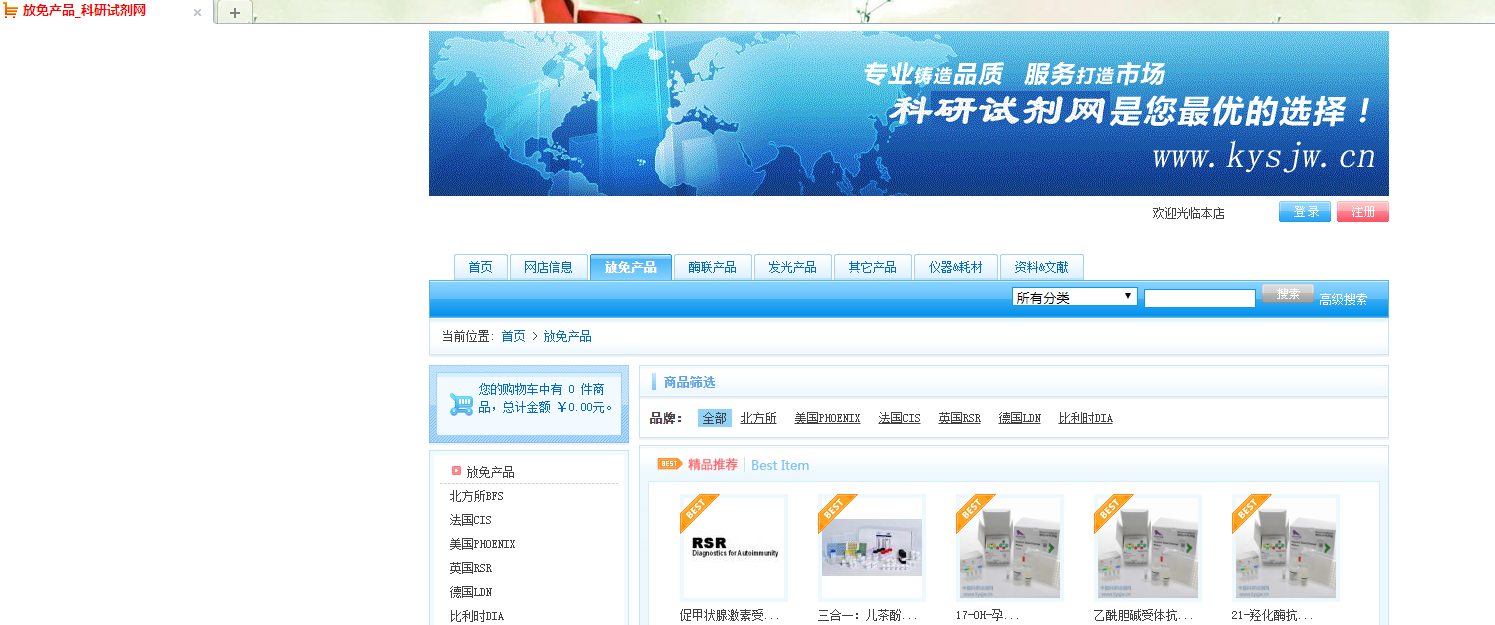Close the browser tab 放免产品_科研试剂网
Screen dimensions: 1495x625
click(x=197, y=13)
